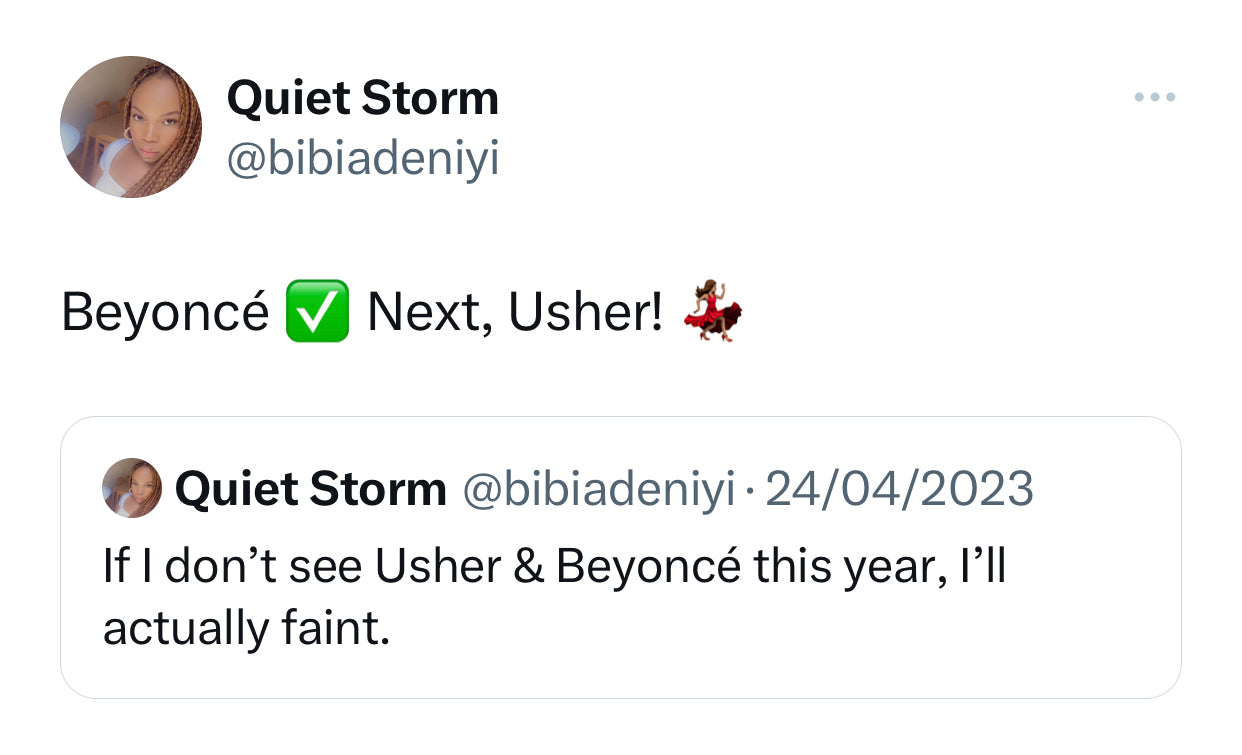The width and height of the screenshot is (1242, 755).
Task: Click "this year, I'll" in quoted tweet
Action: tap(880, 567)
